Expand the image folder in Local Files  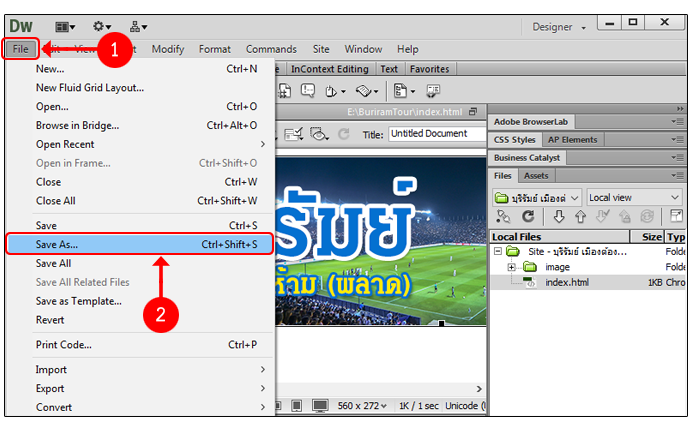[x=511, y=267]
